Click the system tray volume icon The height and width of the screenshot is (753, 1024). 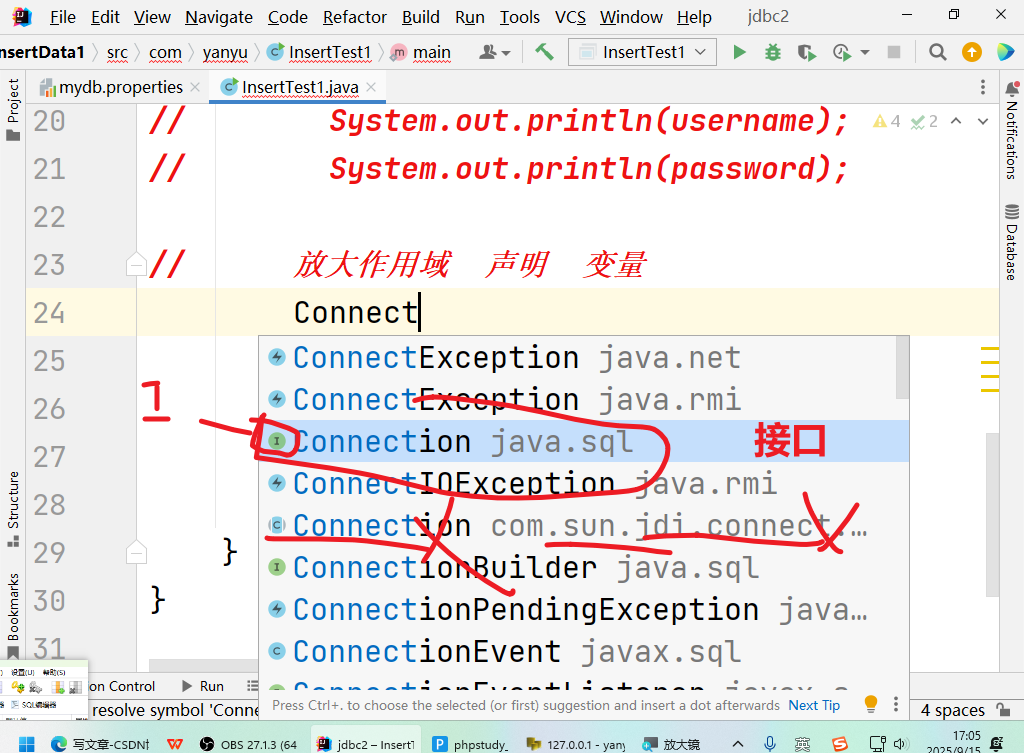(x=901, y=744)
